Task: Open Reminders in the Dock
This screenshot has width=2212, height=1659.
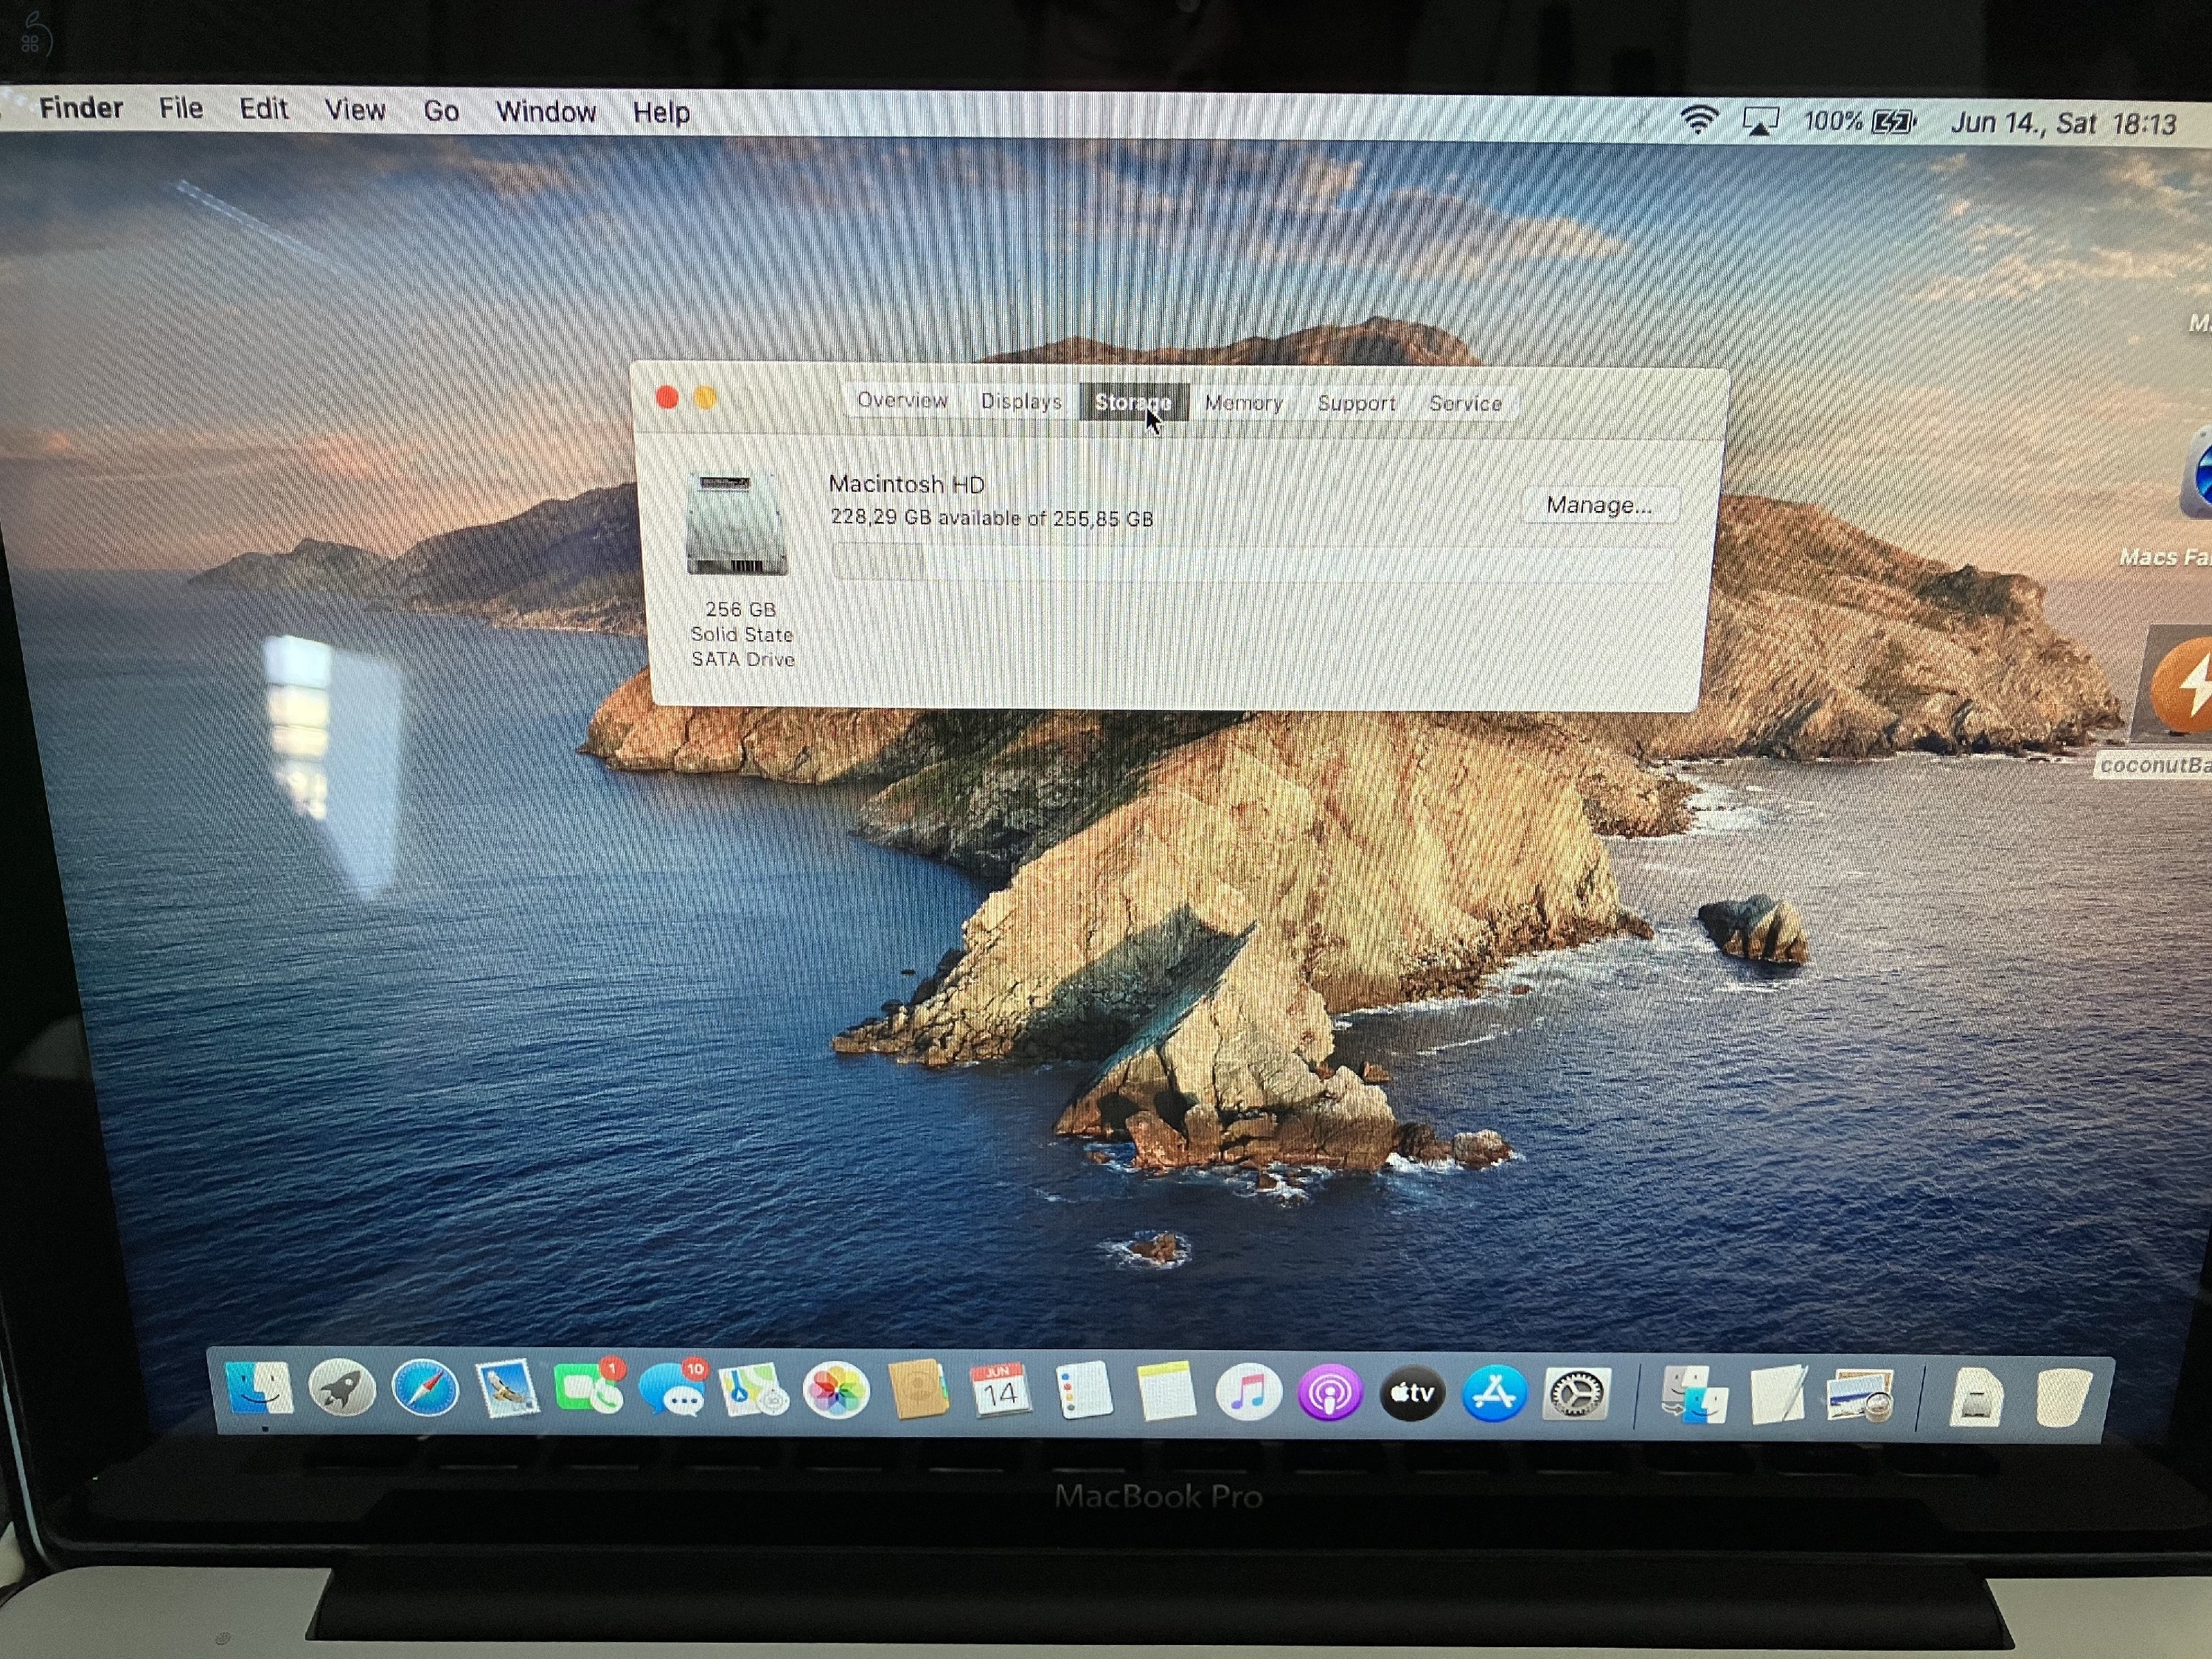Action: point(1084,1391)
